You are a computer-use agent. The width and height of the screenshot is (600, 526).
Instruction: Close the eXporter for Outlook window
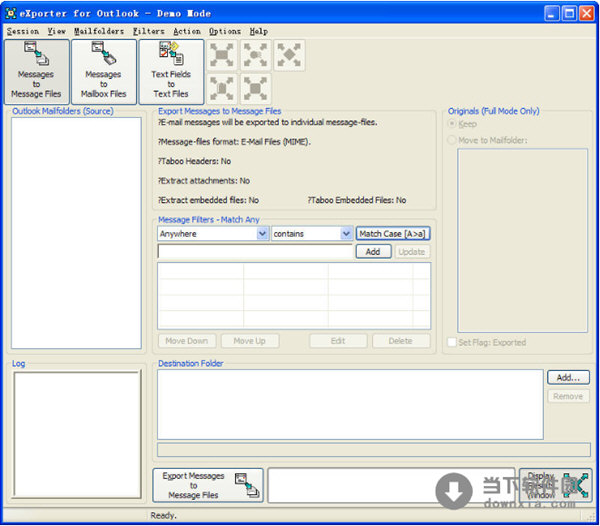586,13
